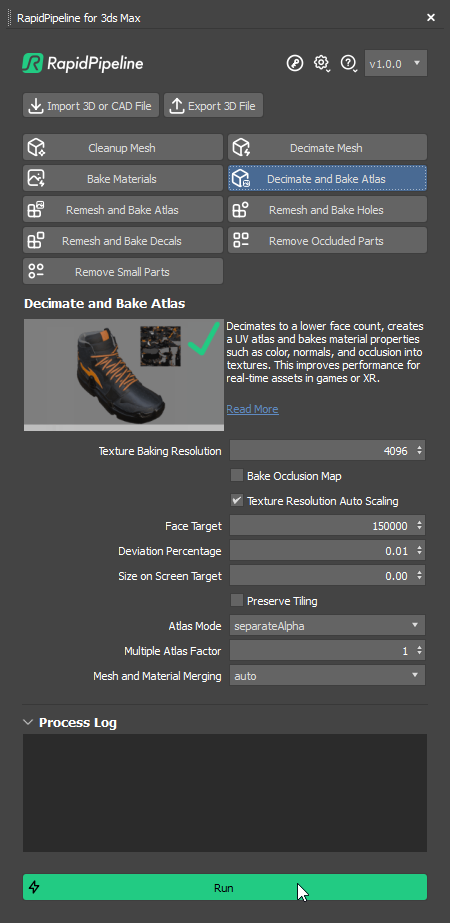Select Remove Occluded Parts preset

point(327,241)
